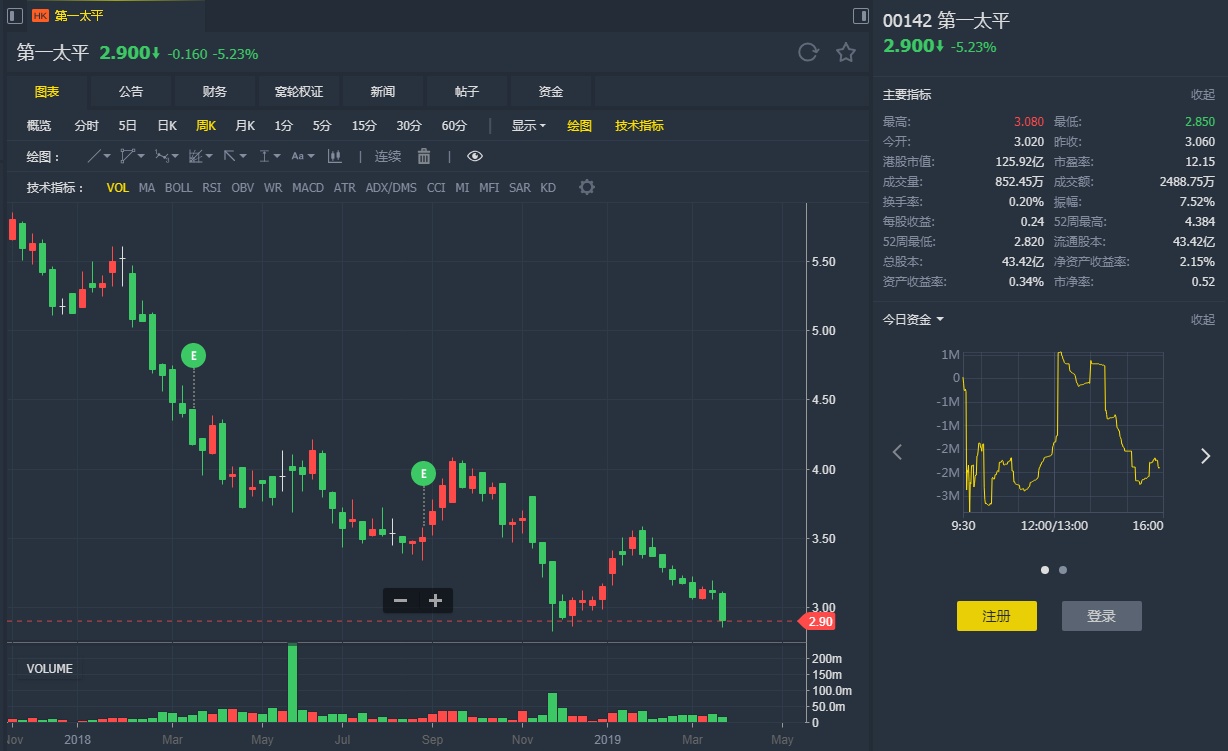
Task: Click the first E event marker near March
Action: [194, 355]
